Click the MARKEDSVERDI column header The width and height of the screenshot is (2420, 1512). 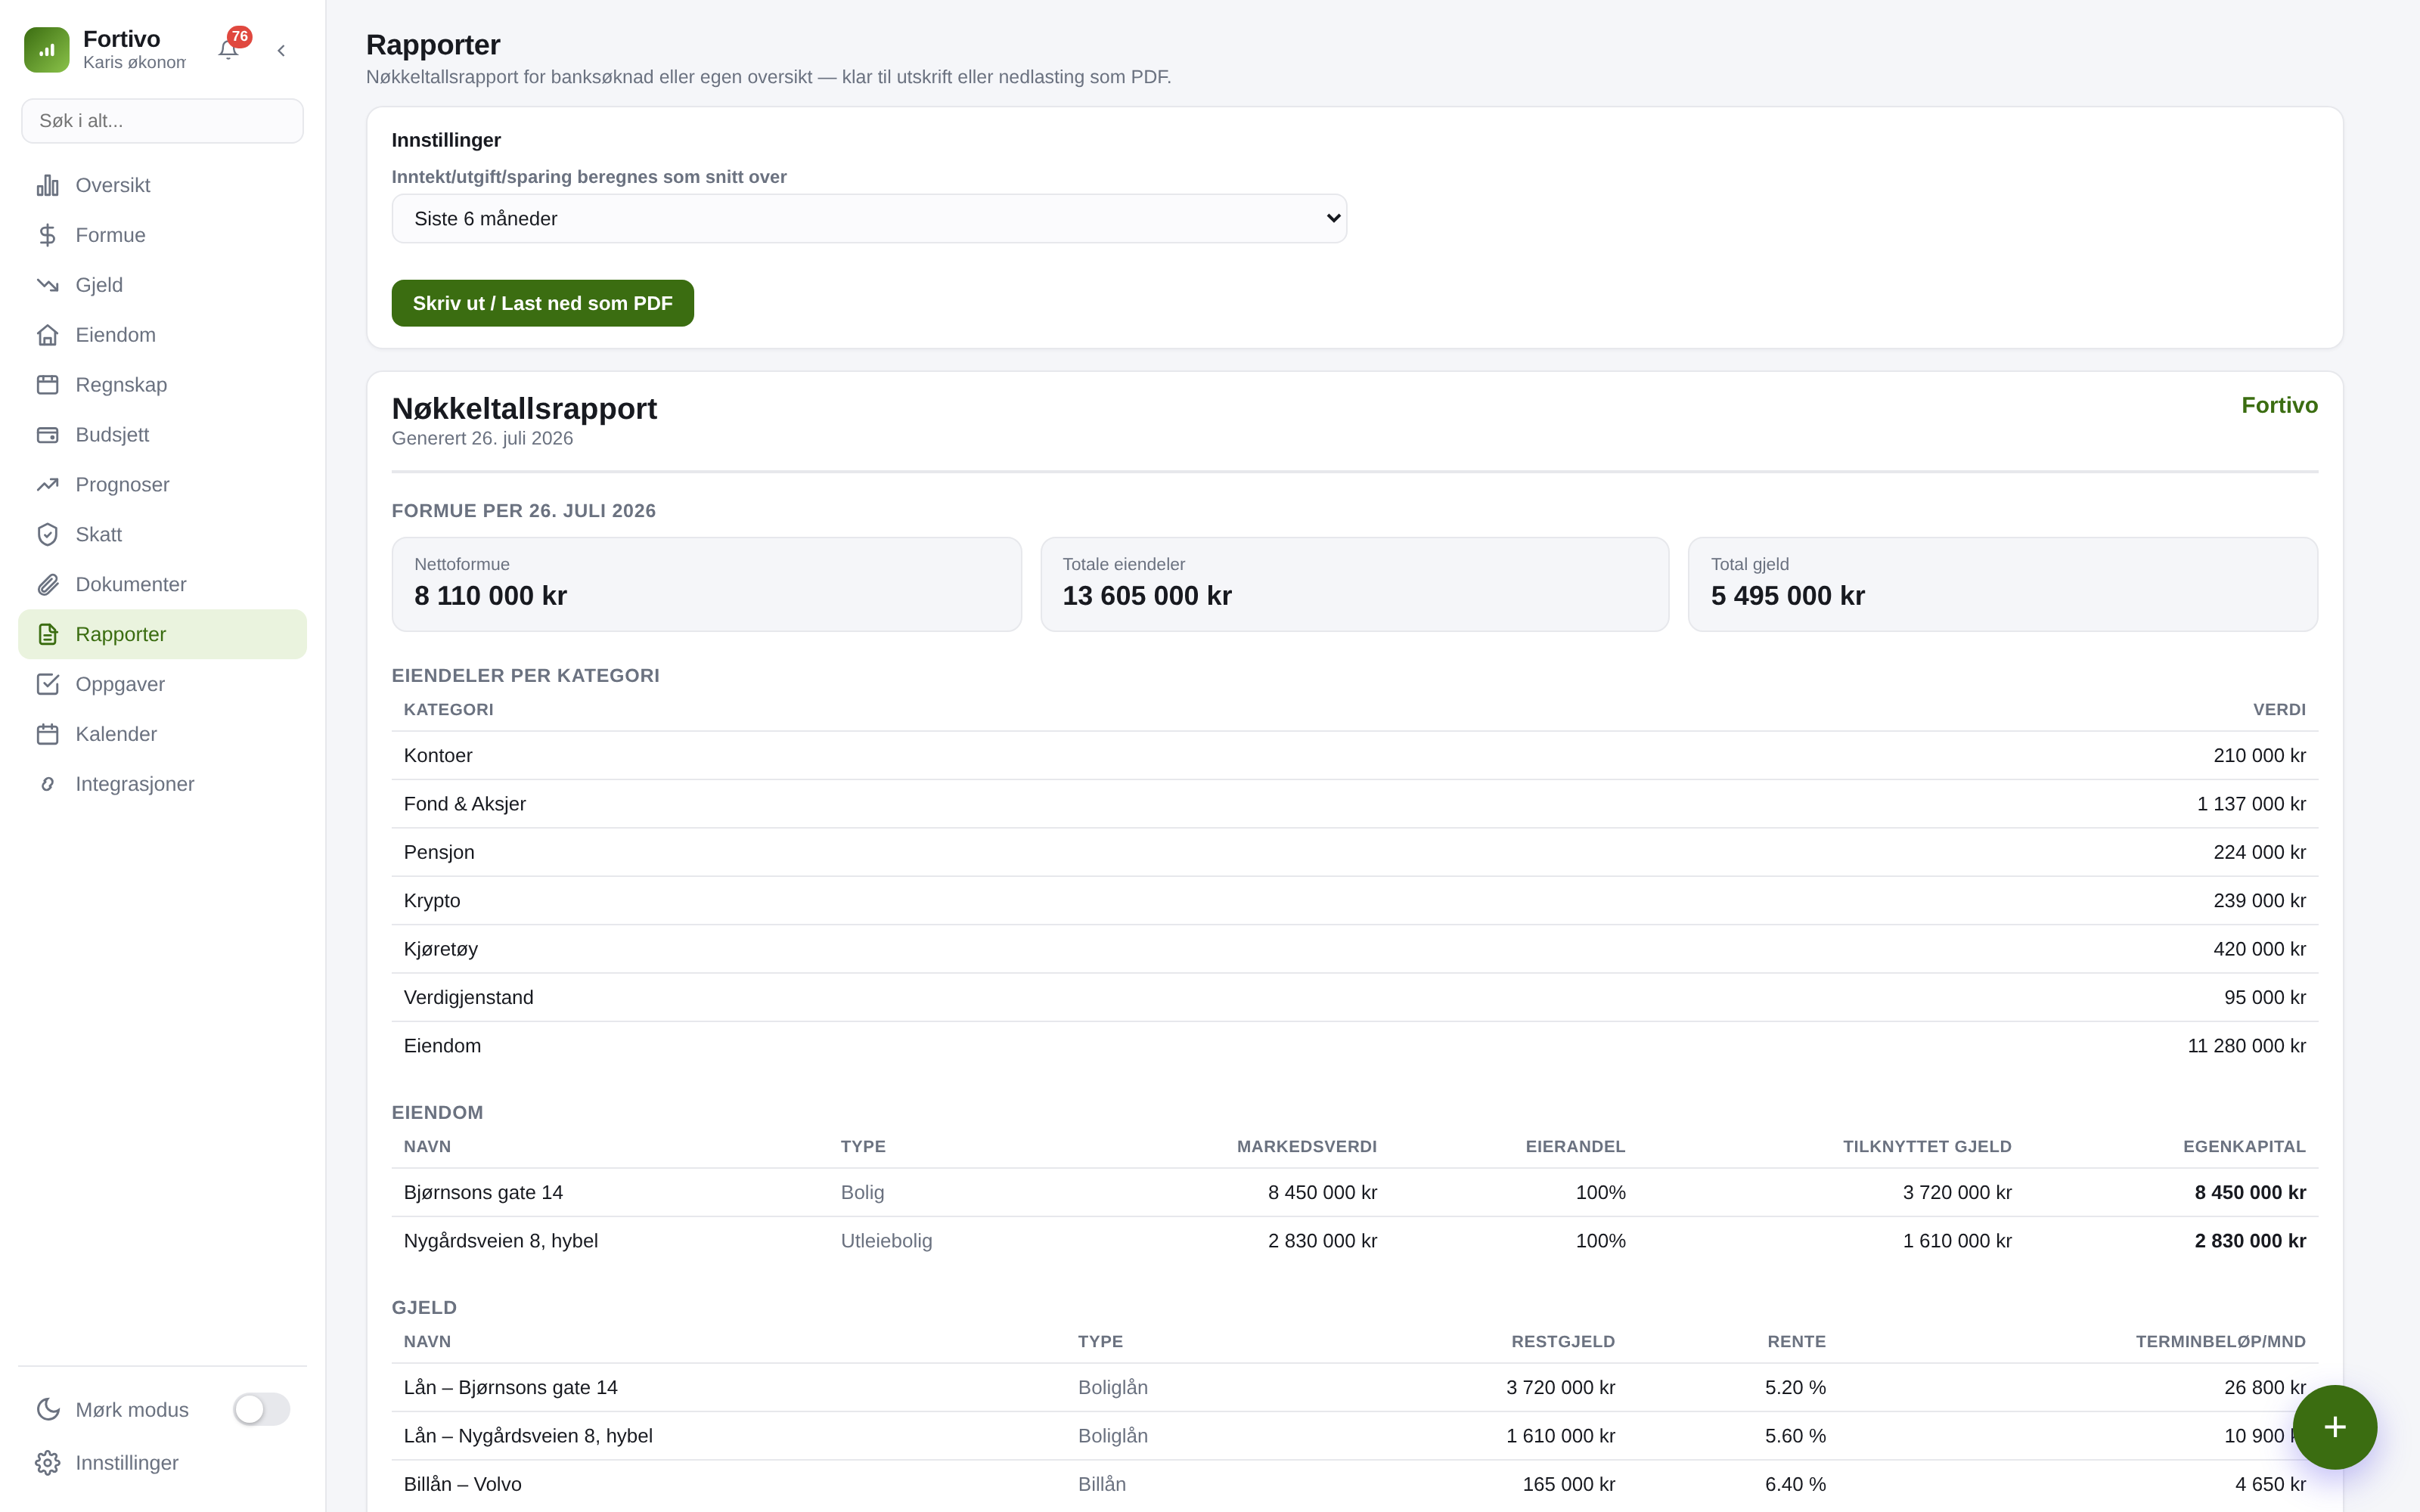1306,1146
